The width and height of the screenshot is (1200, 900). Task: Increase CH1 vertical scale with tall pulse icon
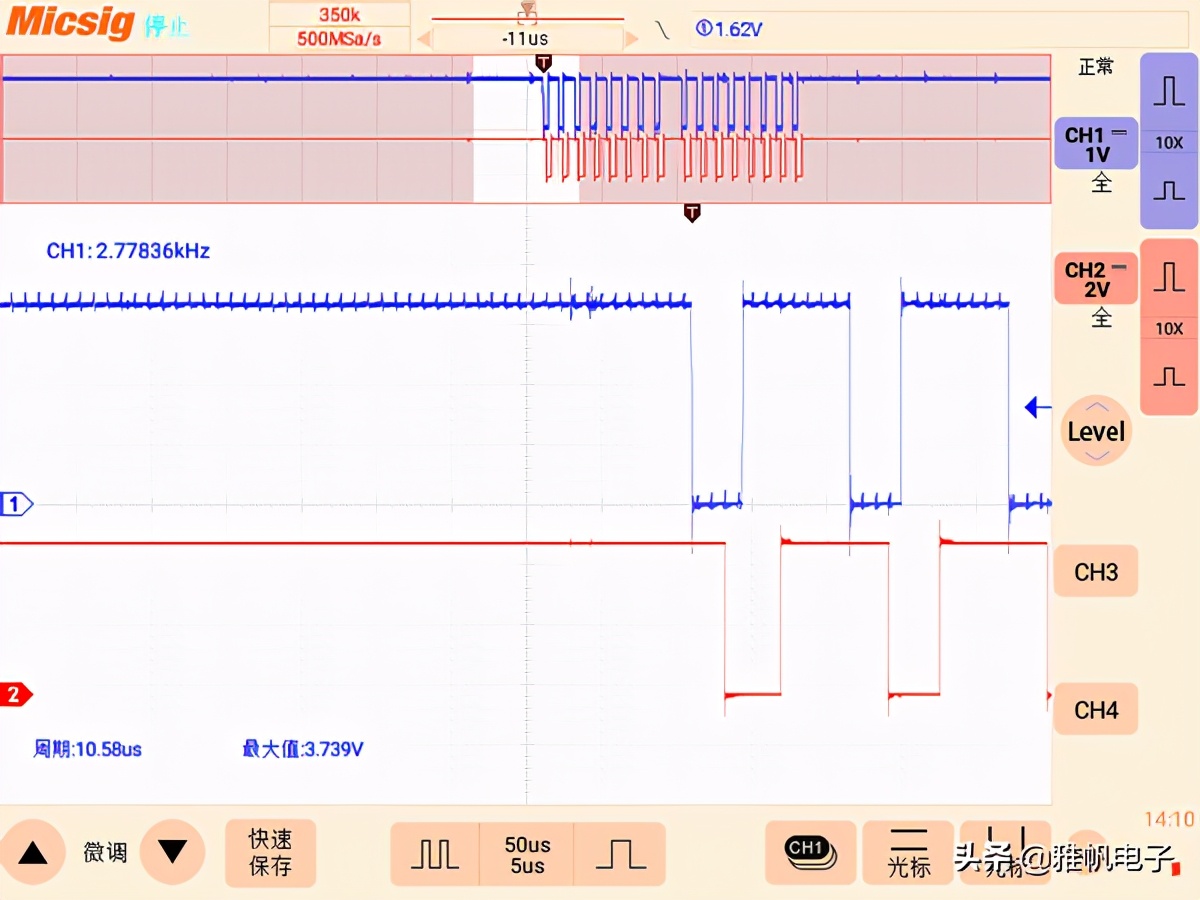(1168, 92)
